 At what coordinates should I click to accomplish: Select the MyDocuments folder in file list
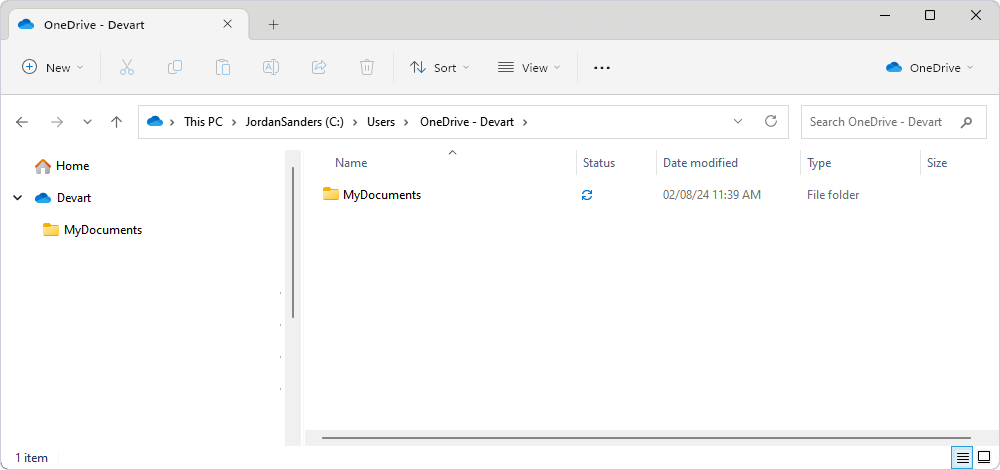pos(372,195)
